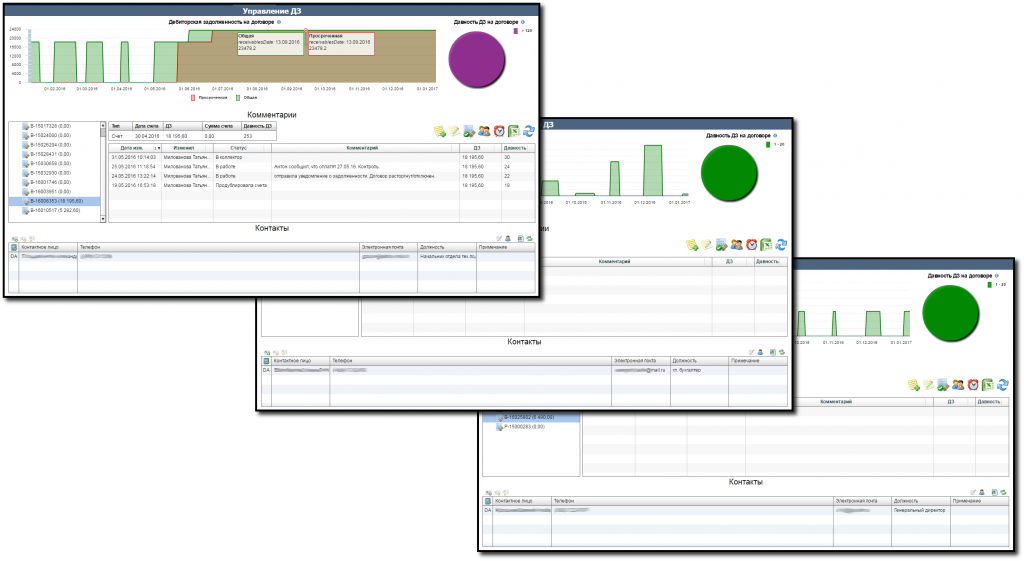Toggle Просроченная legend marker under chart
This screenshot has height=561, width=1024.
click(193, 97)
